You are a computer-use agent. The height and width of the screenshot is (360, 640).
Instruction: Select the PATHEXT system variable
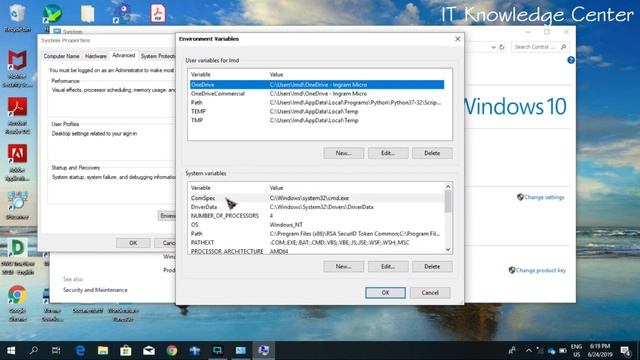pyautogui.click(x=317, y=242)
